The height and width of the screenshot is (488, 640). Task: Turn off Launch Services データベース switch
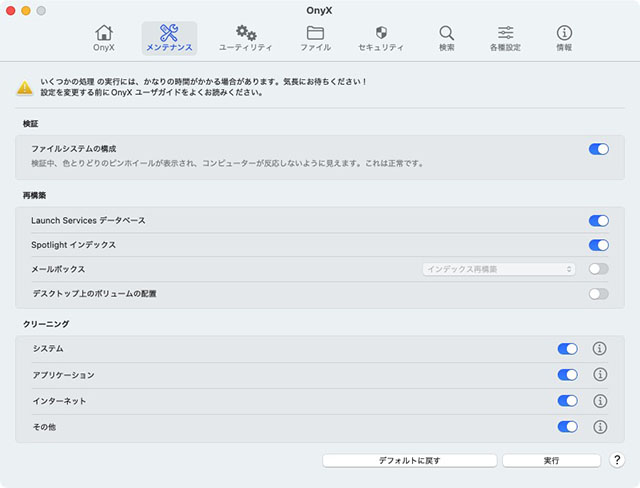(598, 220)
